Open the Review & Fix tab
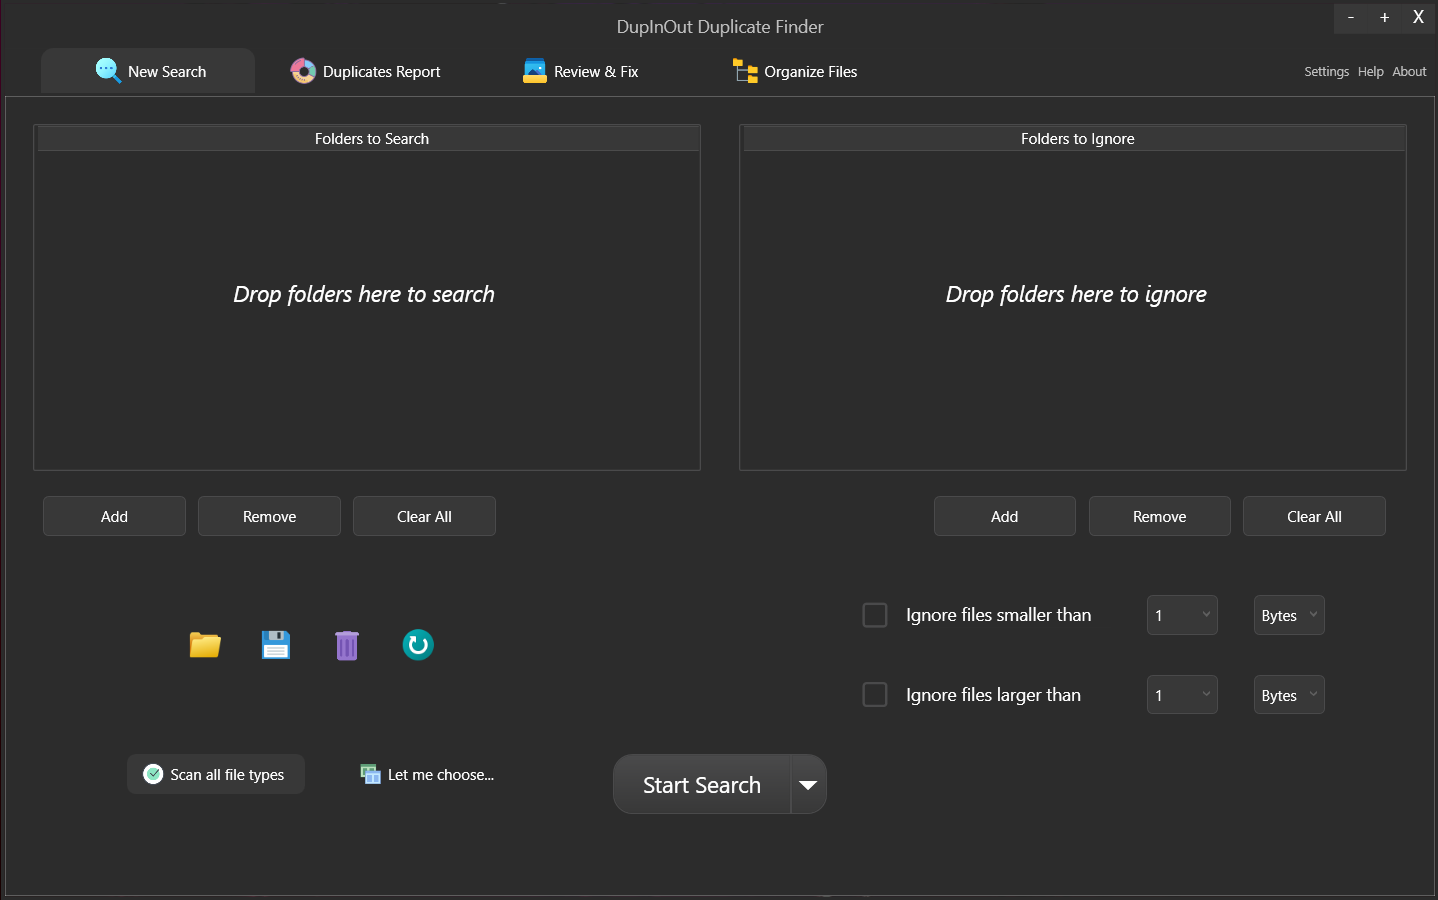This screenshot has height=900, width=1438. pos(581,71)
